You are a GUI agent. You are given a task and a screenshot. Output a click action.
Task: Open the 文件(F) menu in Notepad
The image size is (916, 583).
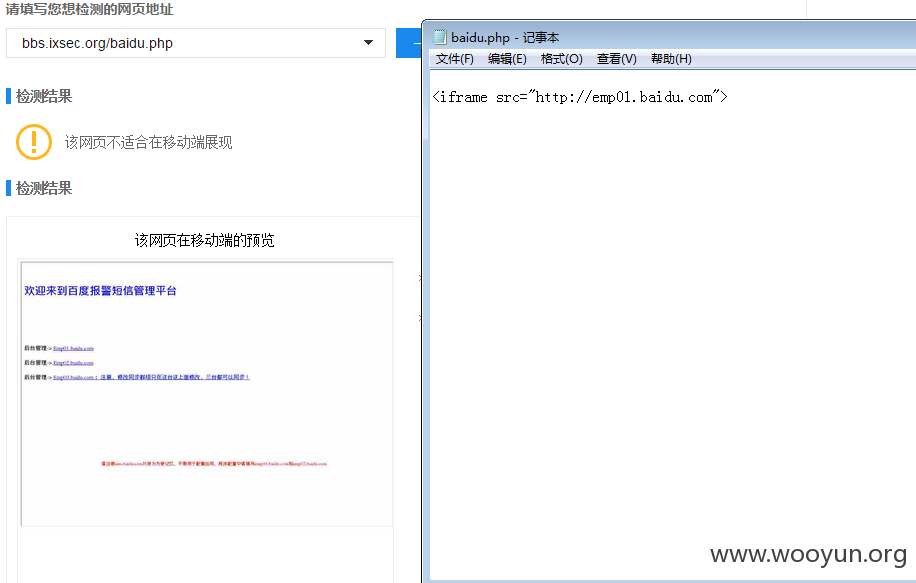click(x=454, y=59)
